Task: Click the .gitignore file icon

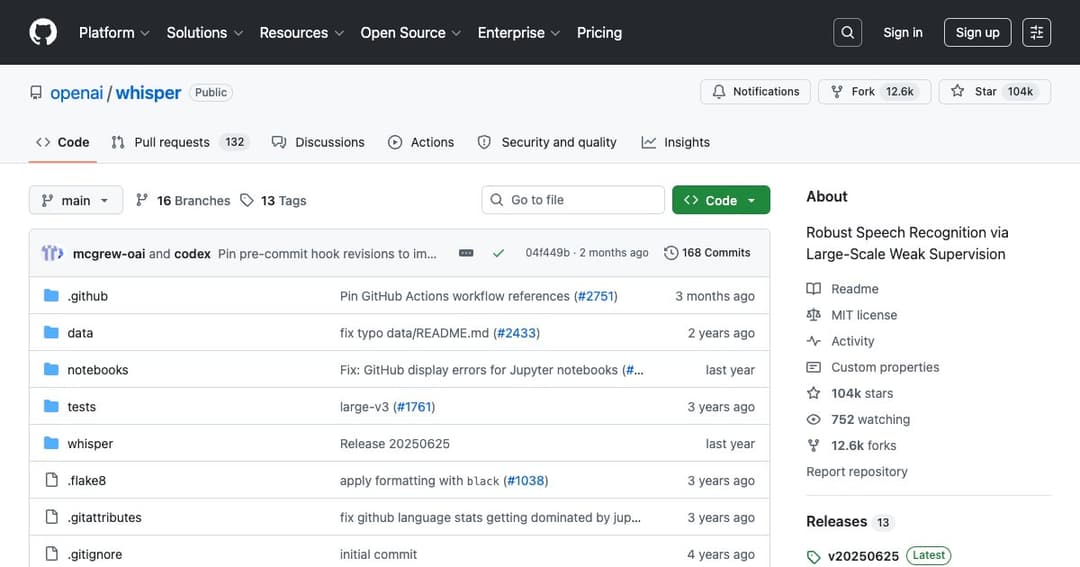Action: tap(51, 553)
